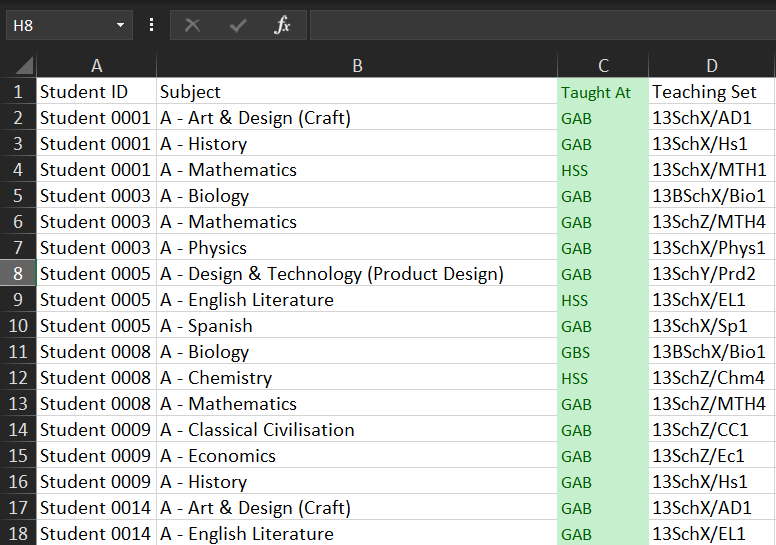Screen dimensions: 776x545
Task: Click the Cancel X formula icon
Action: click(x=192, y=25)
